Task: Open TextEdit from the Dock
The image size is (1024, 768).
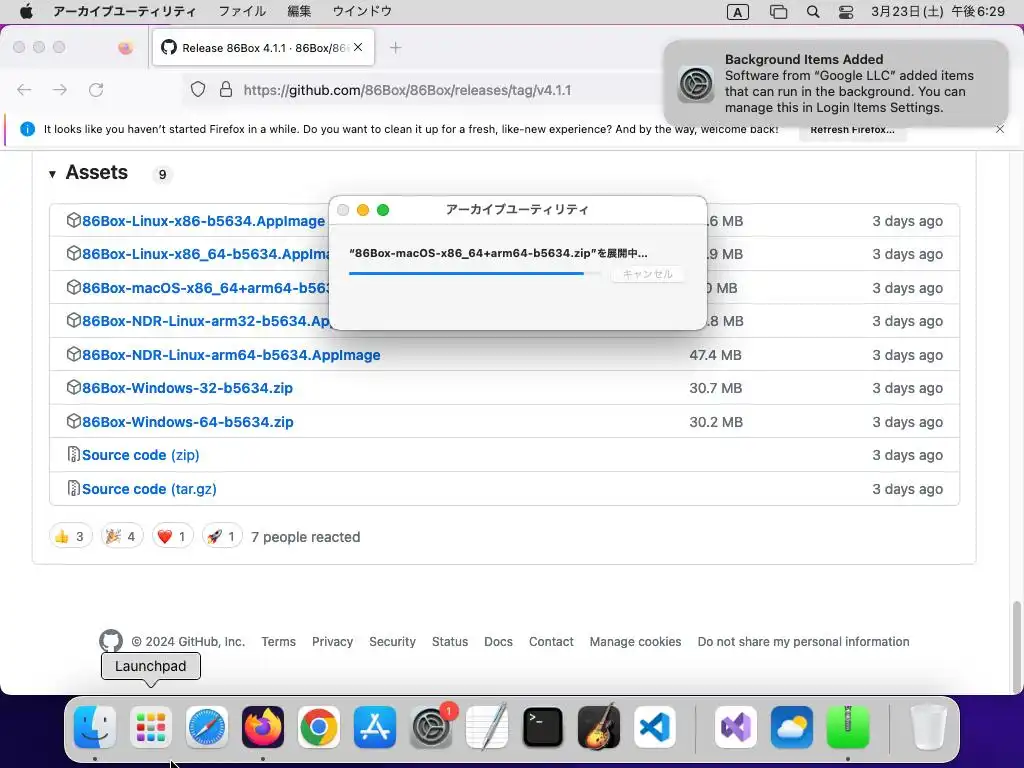Action: pyautogui.click(x=487, y=727)
